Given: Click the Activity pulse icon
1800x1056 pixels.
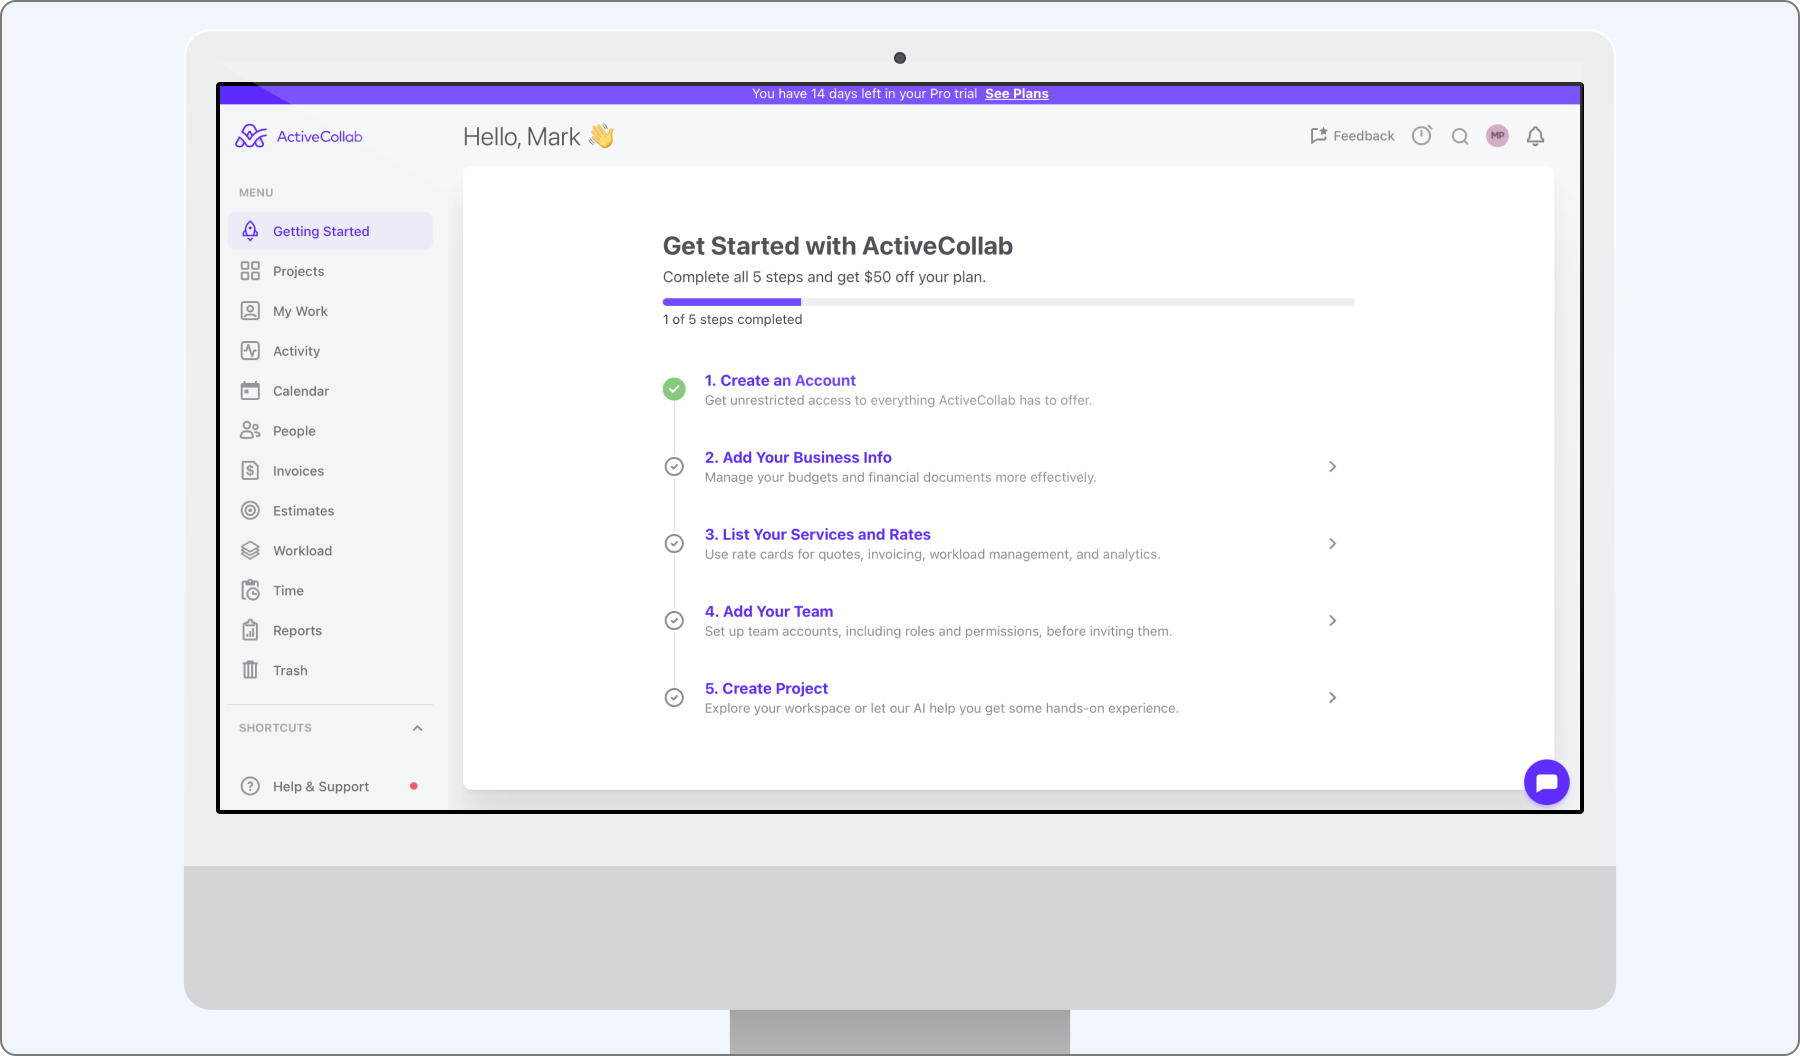Looking at the screenshot, I should [x=250, y=351].
